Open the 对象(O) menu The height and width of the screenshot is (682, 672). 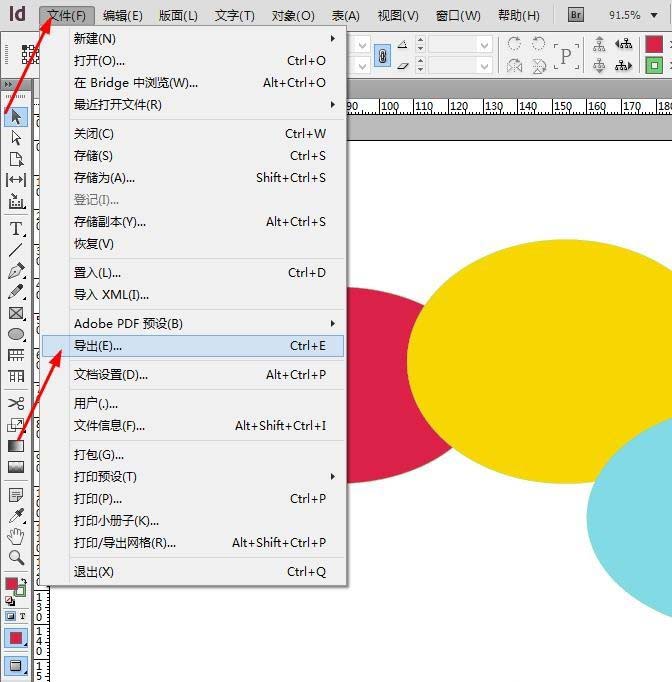tap(293, 16)
